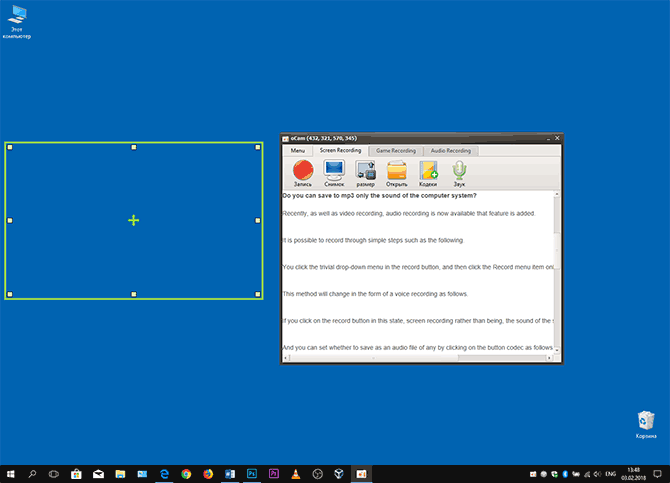Click the line 'You click the trivial drop-down menu'
The height and width of the screenshot is (483, 670).
pos(418,267)
